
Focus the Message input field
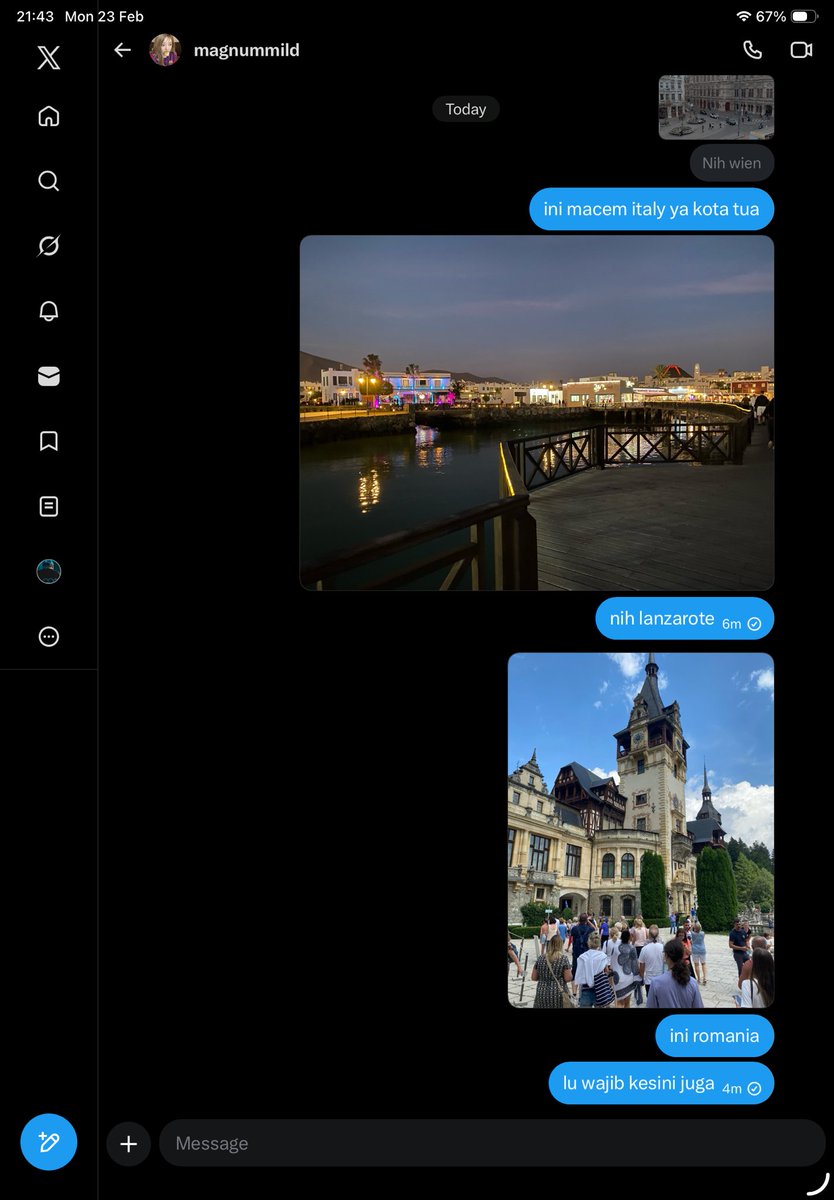tap(492, 1143)
